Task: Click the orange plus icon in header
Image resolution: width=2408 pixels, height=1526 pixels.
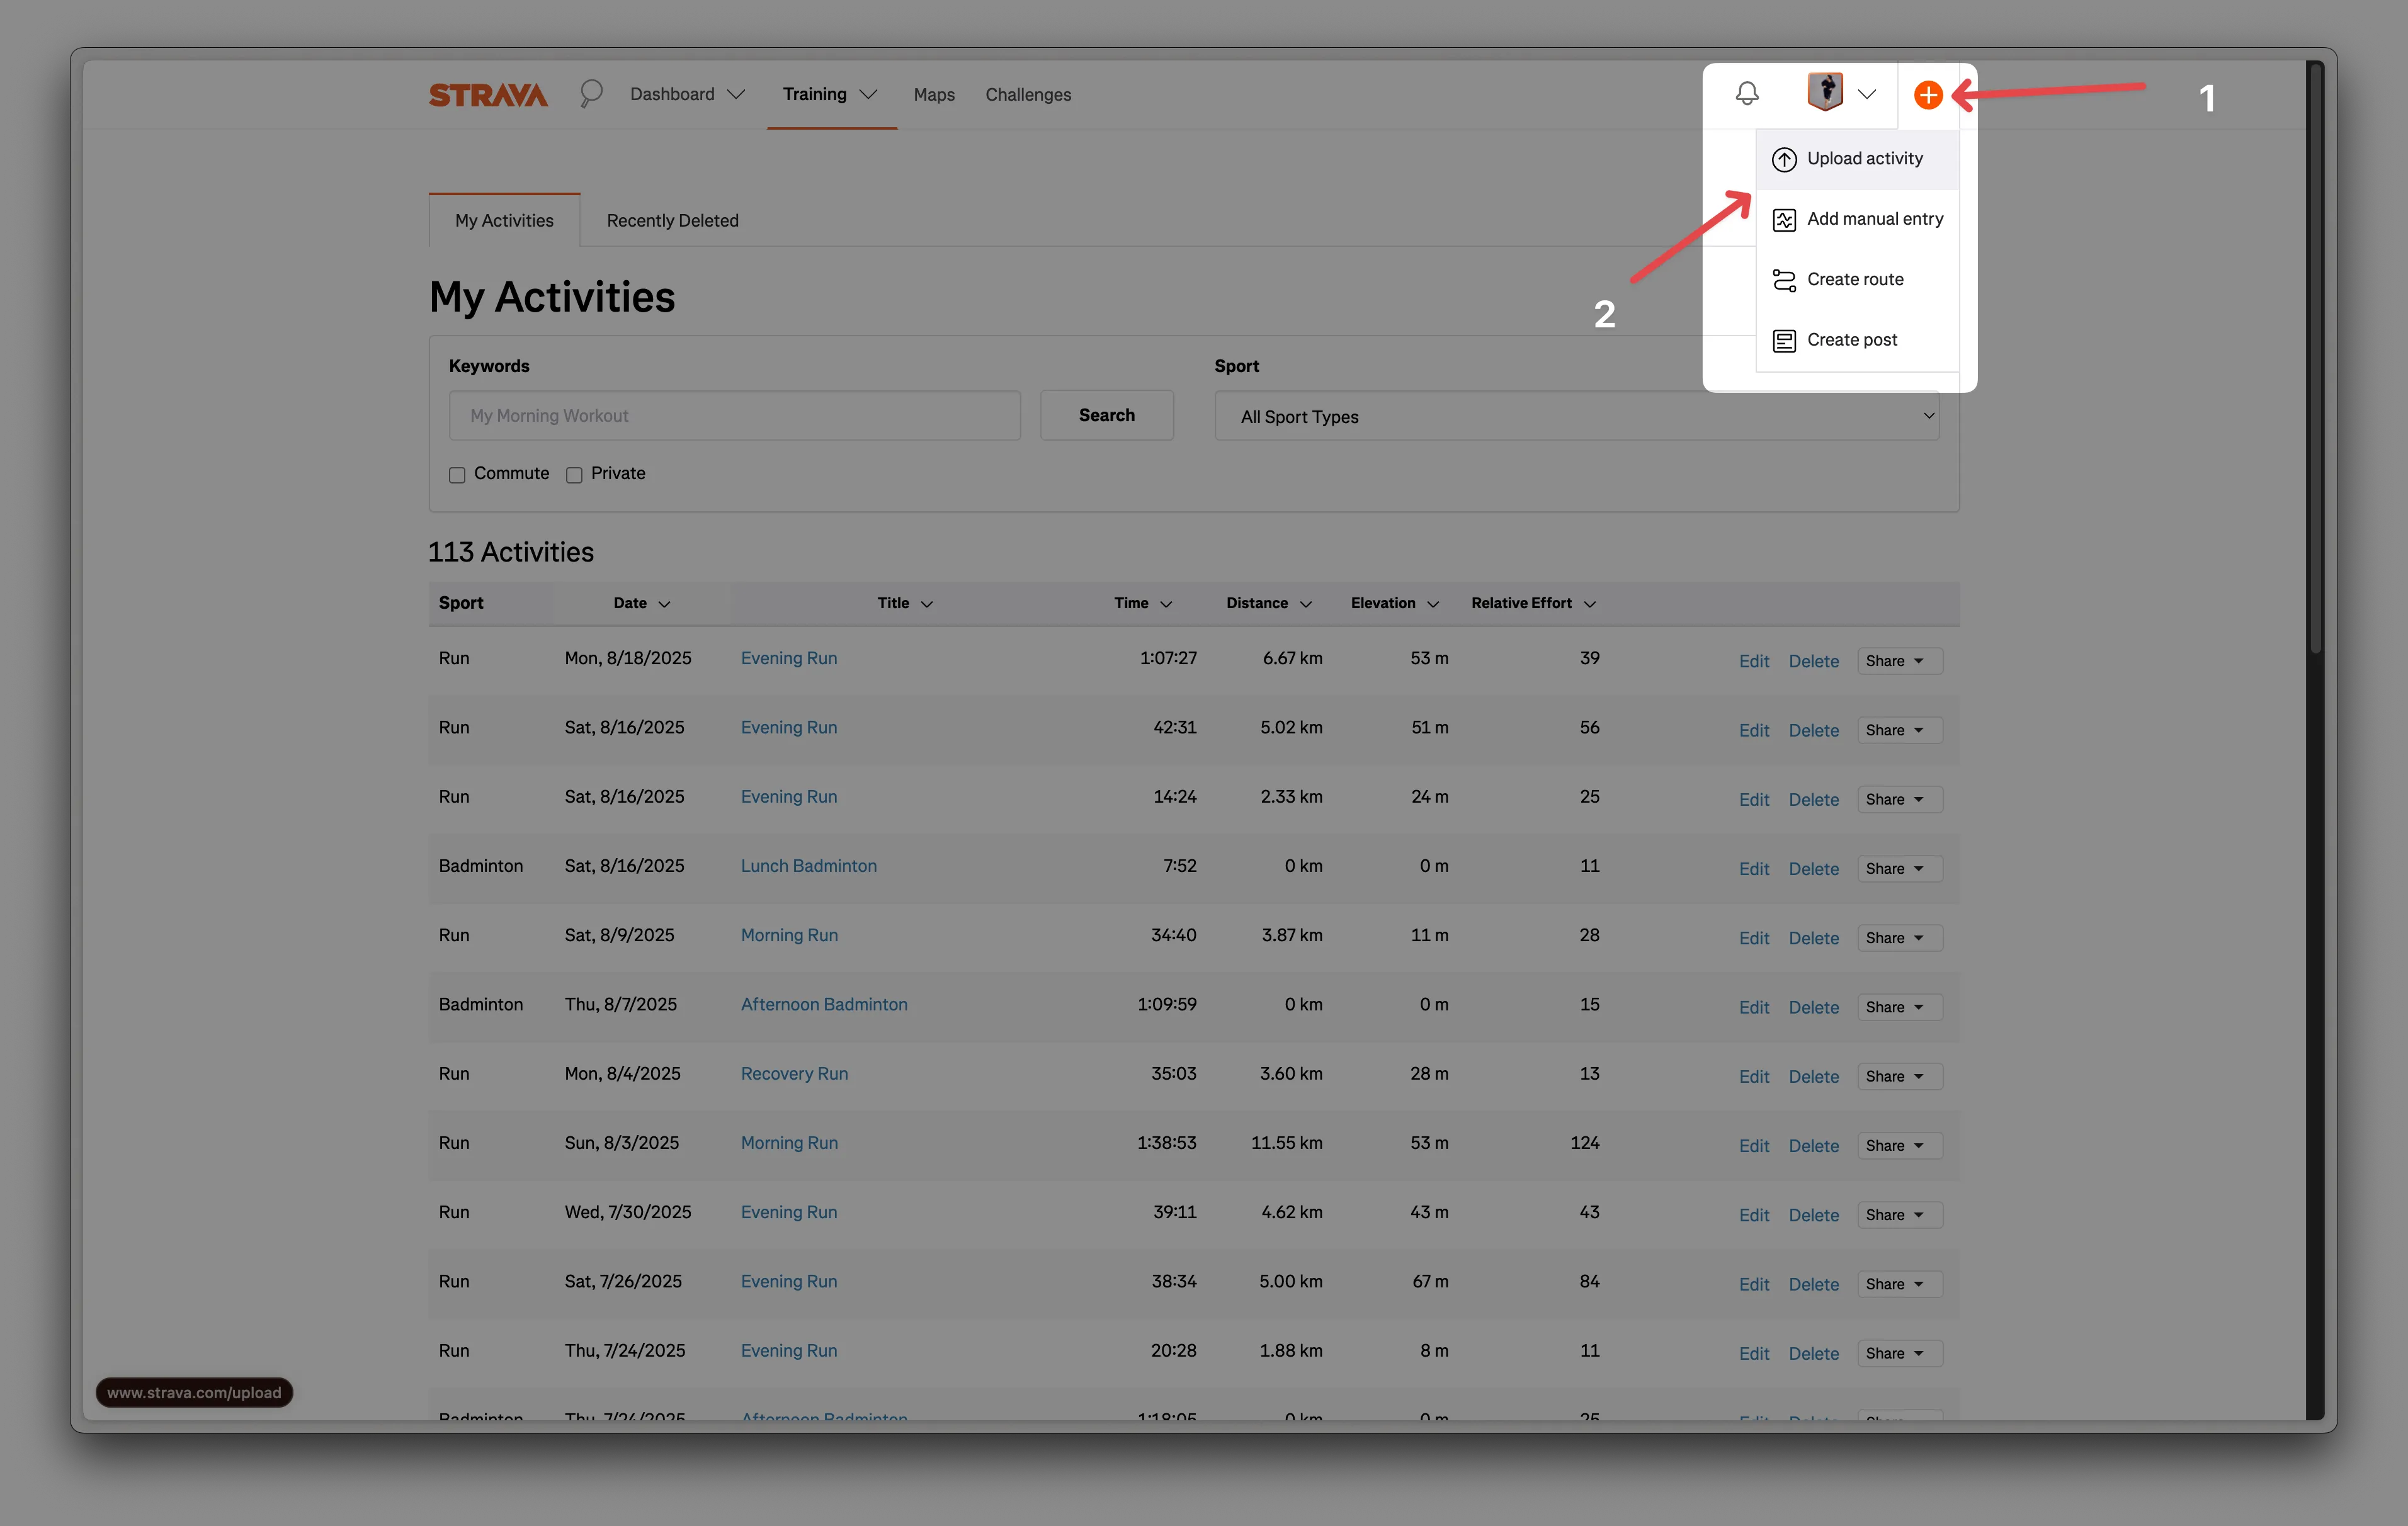Action: (1928, 95)
